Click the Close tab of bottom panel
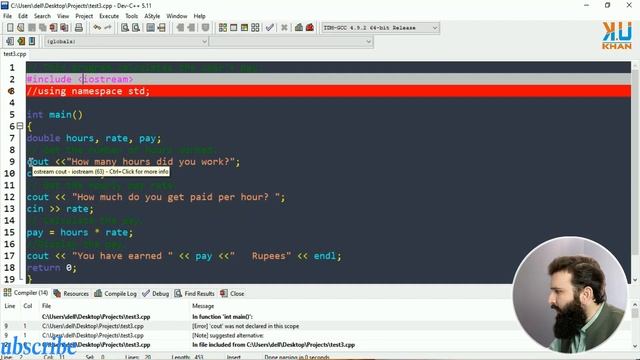Viewport: 640px width, 360px height. tap(232, 293)
